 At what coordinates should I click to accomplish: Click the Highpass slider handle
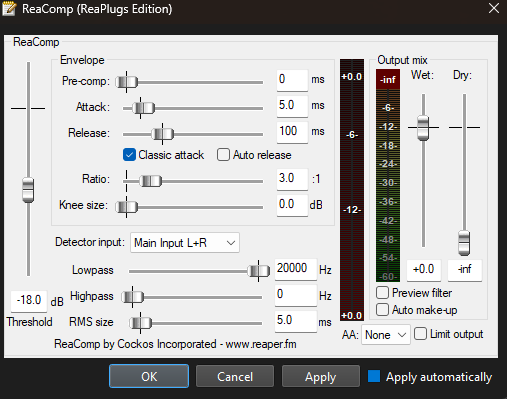(x=132, y=297)
